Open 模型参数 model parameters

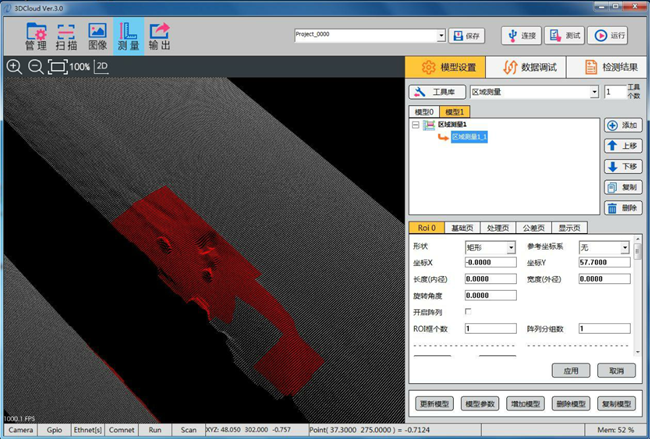tap(480, 404)
